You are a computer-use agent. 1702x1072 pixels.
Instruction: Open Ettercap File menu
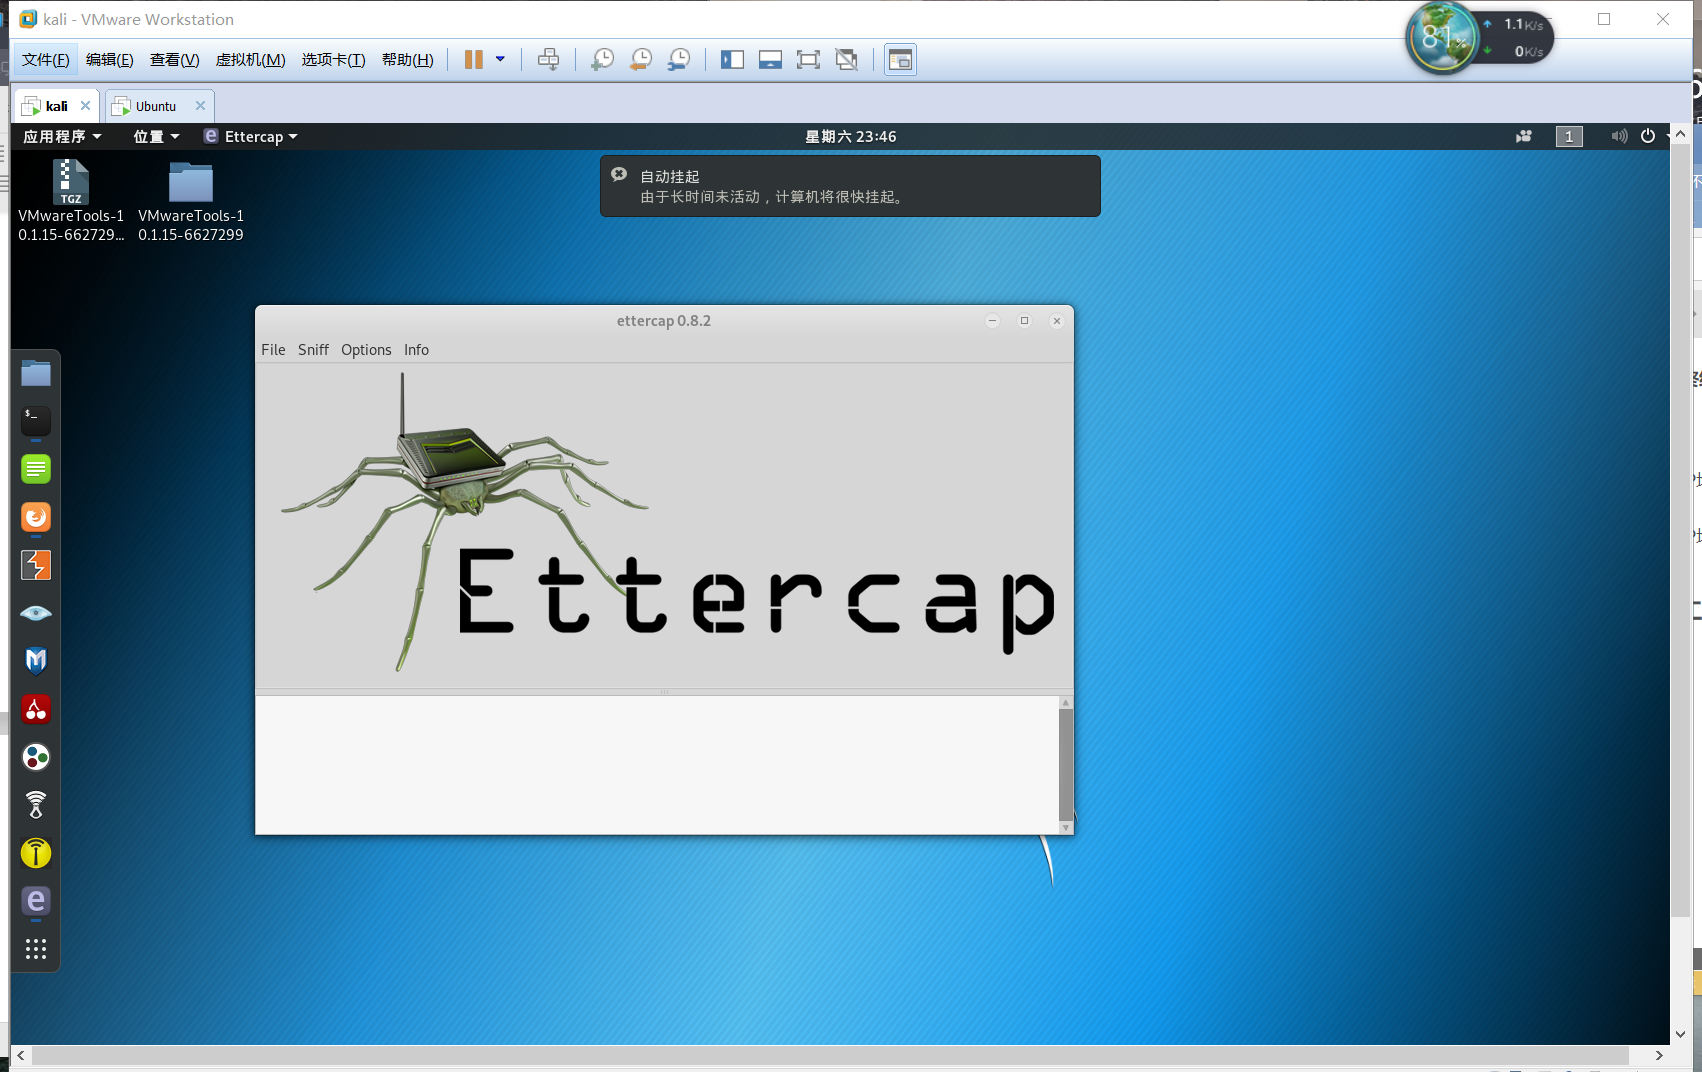tap(273, 349)
